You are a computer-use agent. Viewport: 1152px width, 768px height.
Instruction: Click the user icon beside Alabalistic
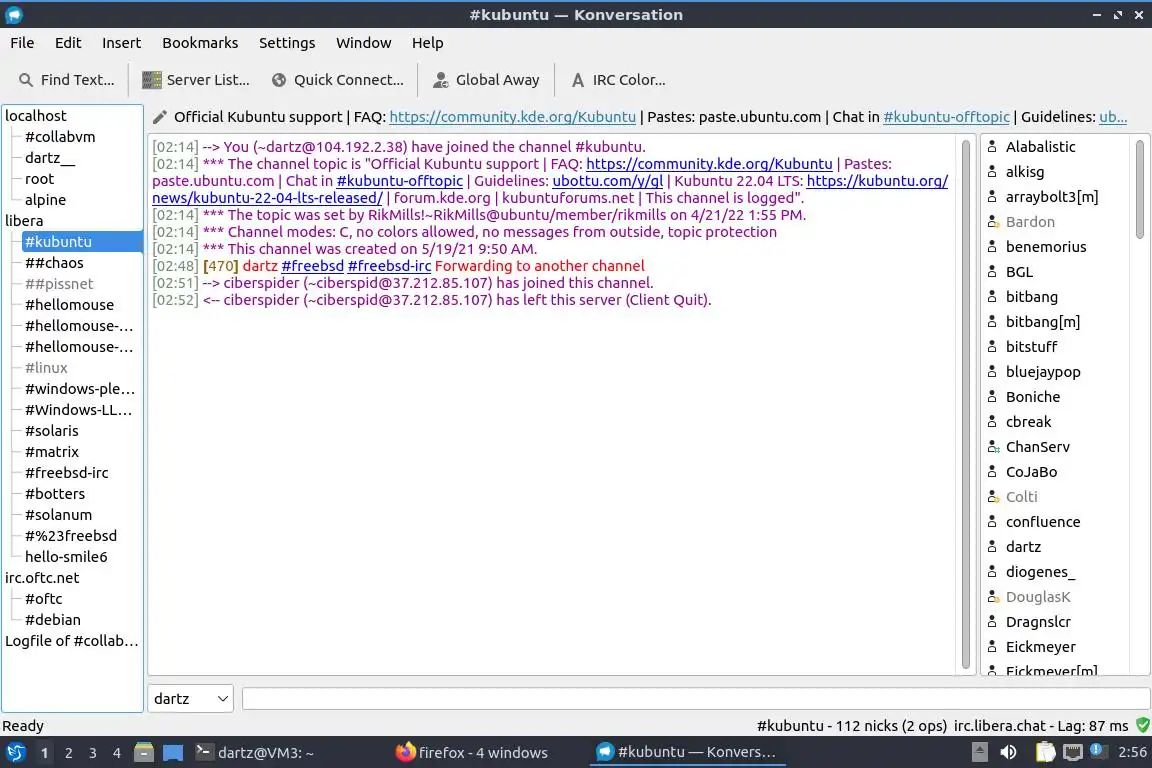click(x=993, y=147)
